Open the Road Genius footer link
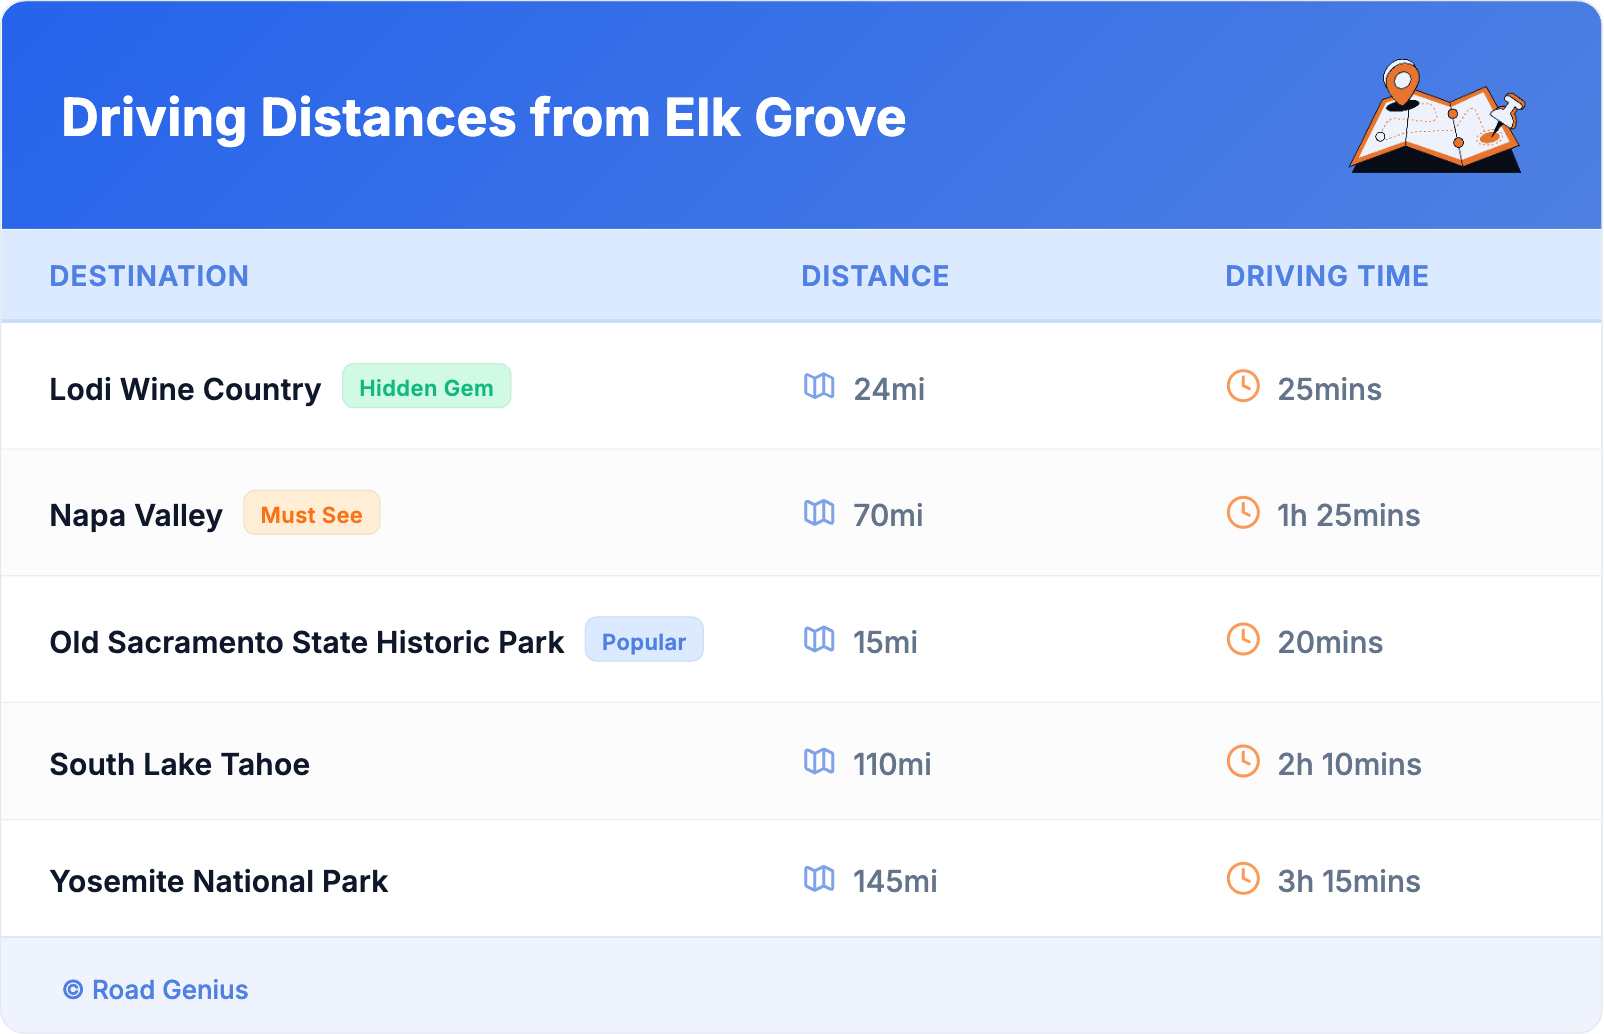Viewport: 1604px width, 1034px height. tap(156, 990)
